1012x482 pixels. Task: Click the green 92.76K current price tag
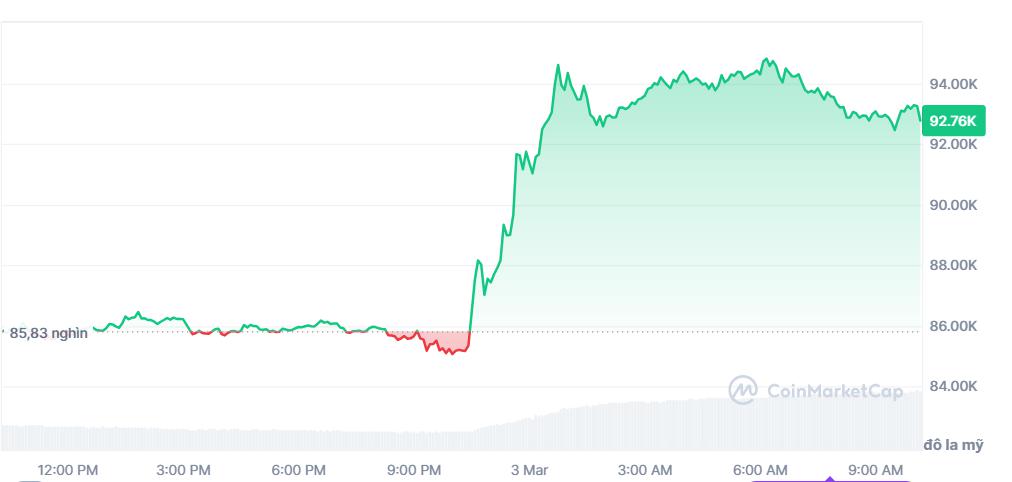pos(953,121)
